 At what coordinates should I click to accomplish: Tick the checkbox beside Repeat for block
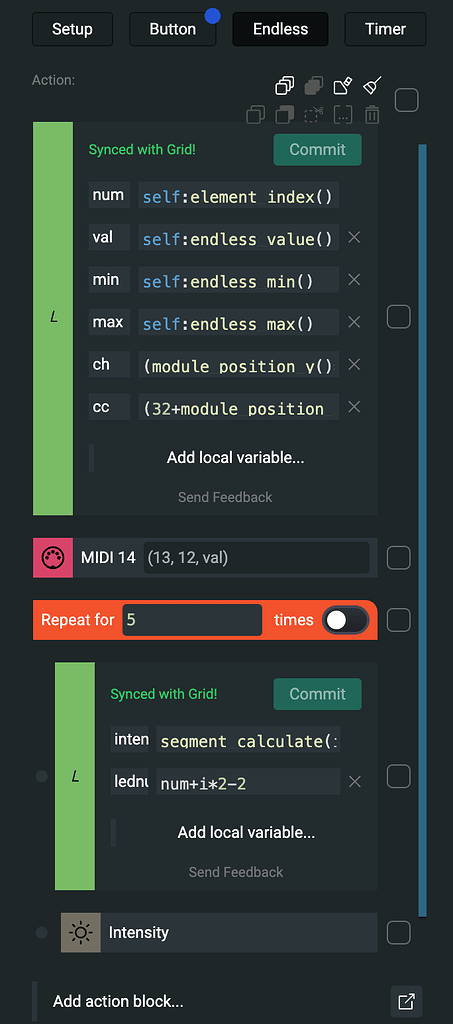[399, 620]
